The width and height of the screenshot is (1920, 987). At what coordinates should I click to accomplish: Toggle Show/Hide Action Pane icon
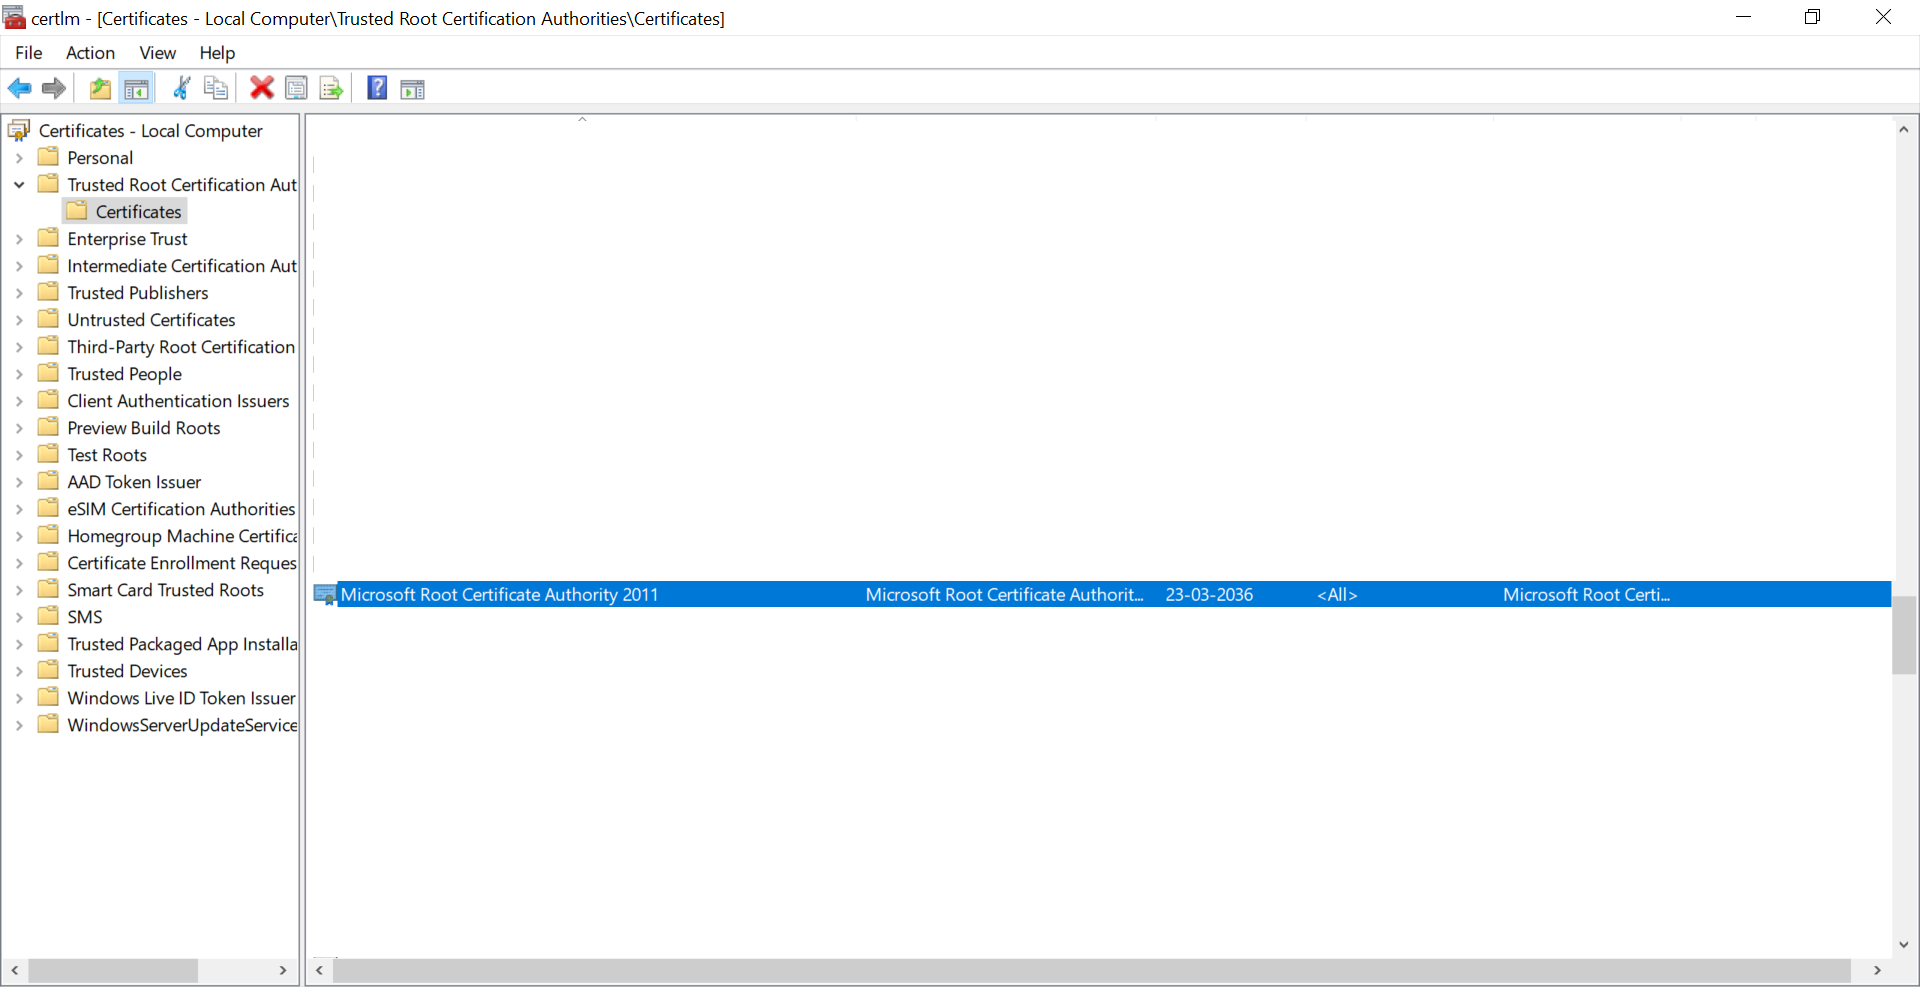412,89
